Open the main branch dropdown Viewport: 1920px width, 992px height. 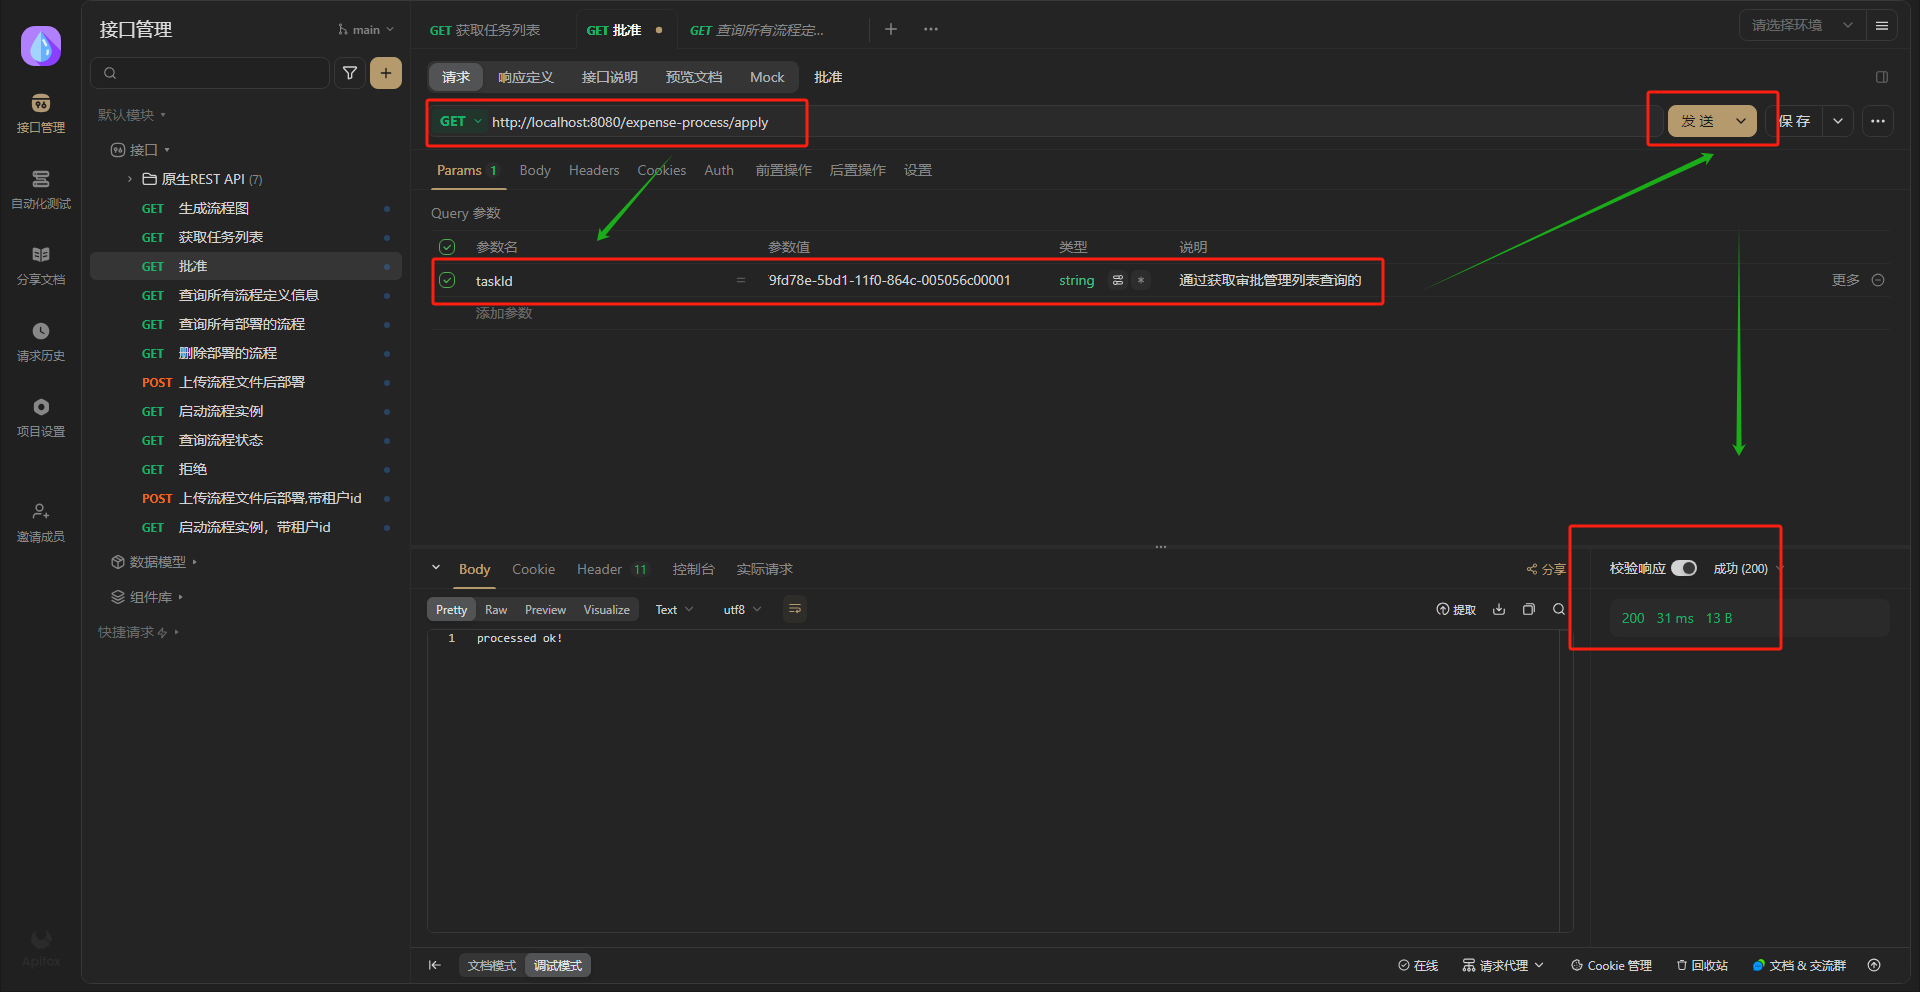366,29
